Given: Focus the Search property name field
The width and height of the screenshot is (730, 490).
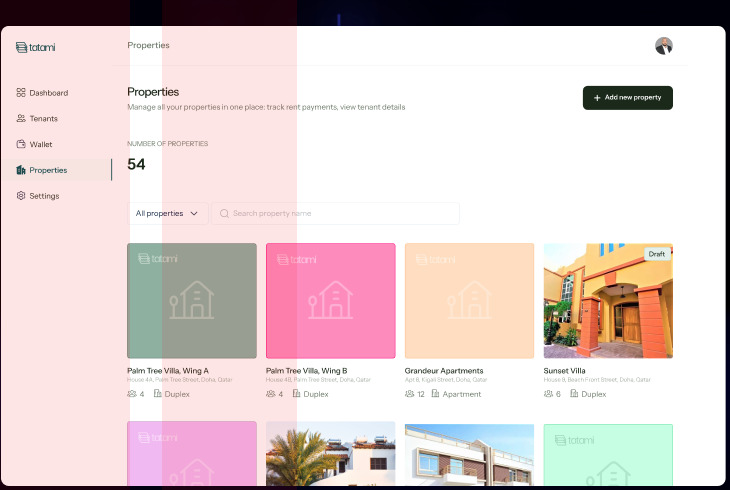Looking at the screenshot, I should (x=335, y=213).
